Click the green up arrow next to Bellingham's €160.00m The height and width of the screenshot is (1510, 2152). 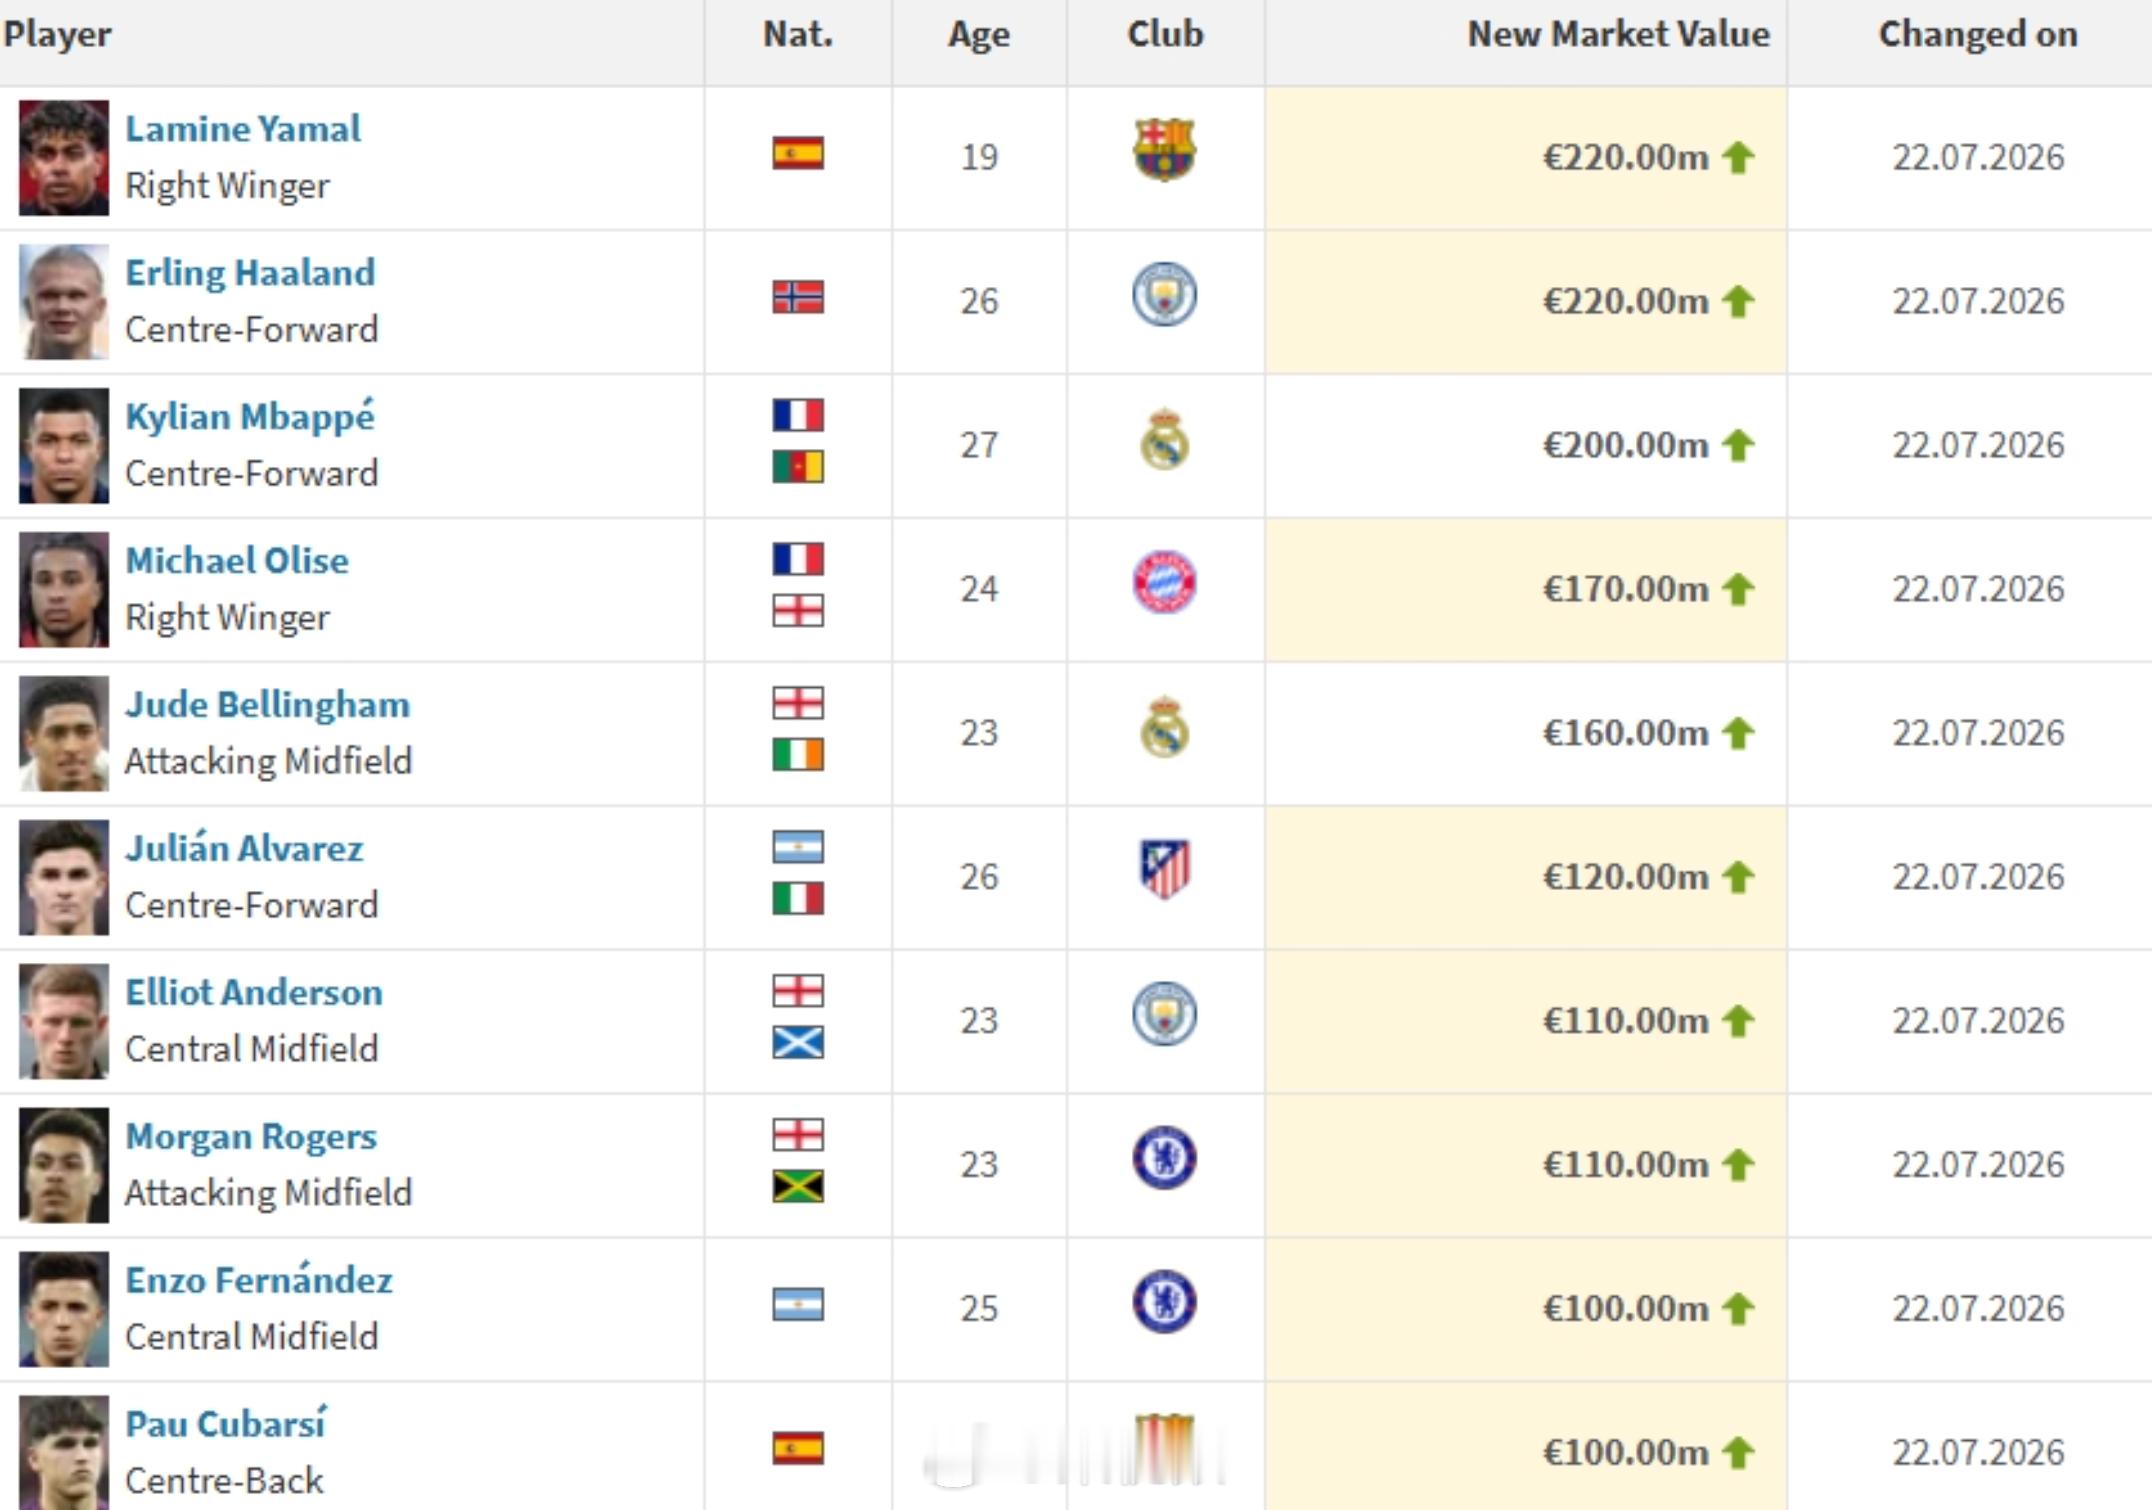tap(1738, 733)
